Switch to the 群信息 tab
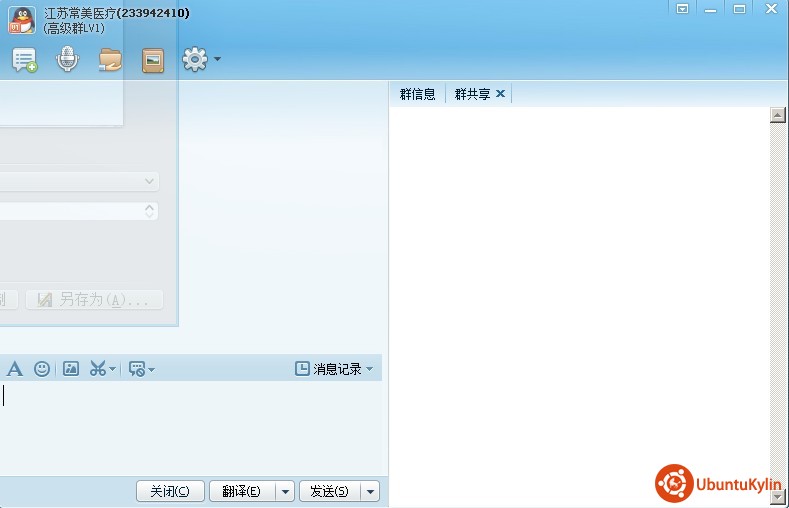 coord(417,94)
